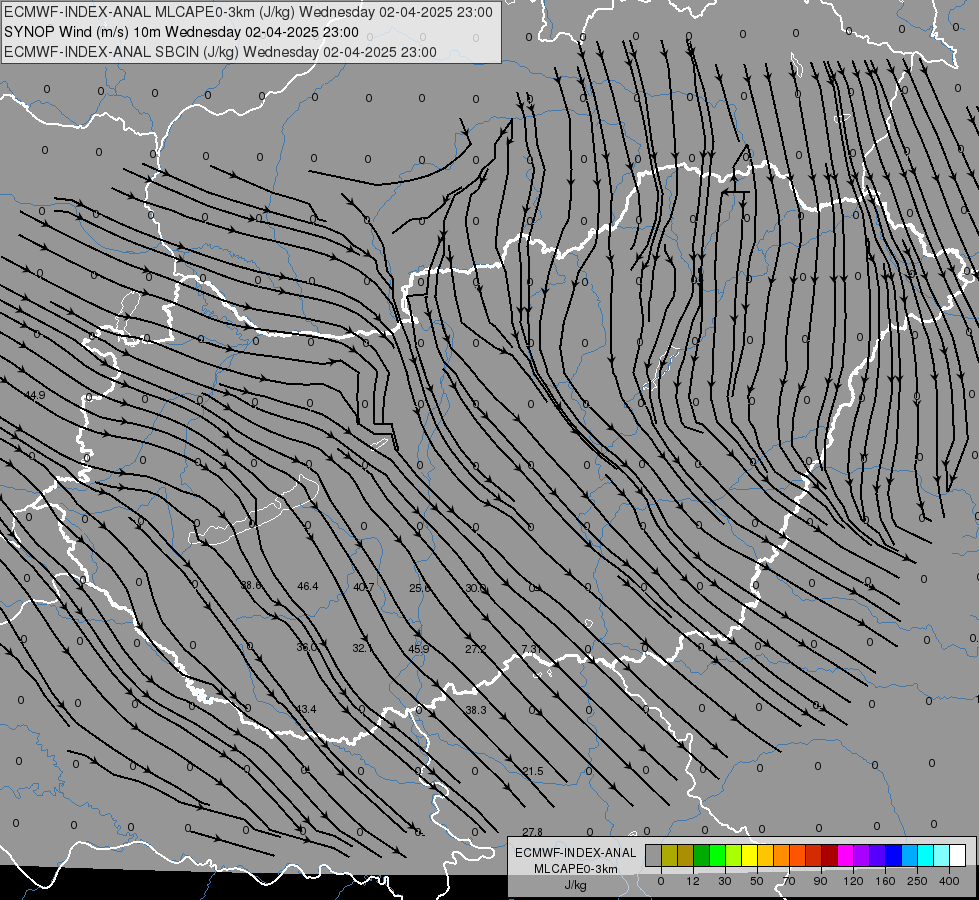Screen dimensions: 979x900
Task: Click the white legend swatch
Action: (958, 855)
